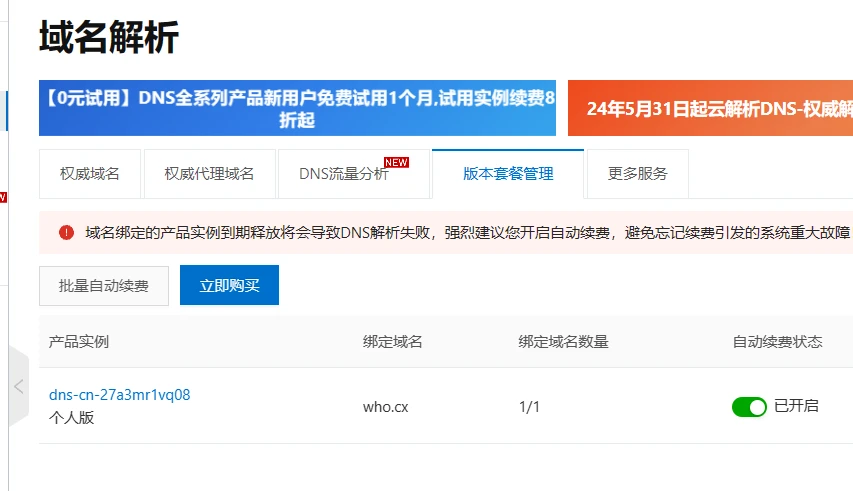Select the who.cx bound domain cell
Viewport: 853px width, 491px height.
[385, 407]
